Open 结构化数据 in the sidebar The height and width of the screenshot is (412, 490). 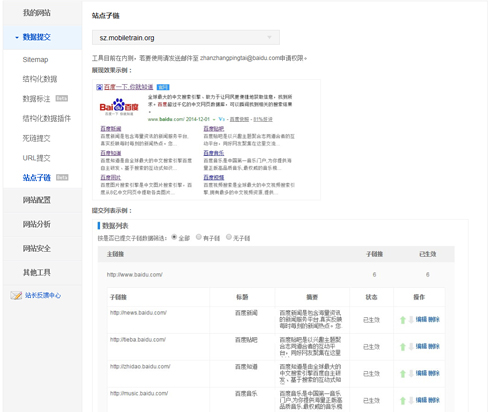pos(40,79)
